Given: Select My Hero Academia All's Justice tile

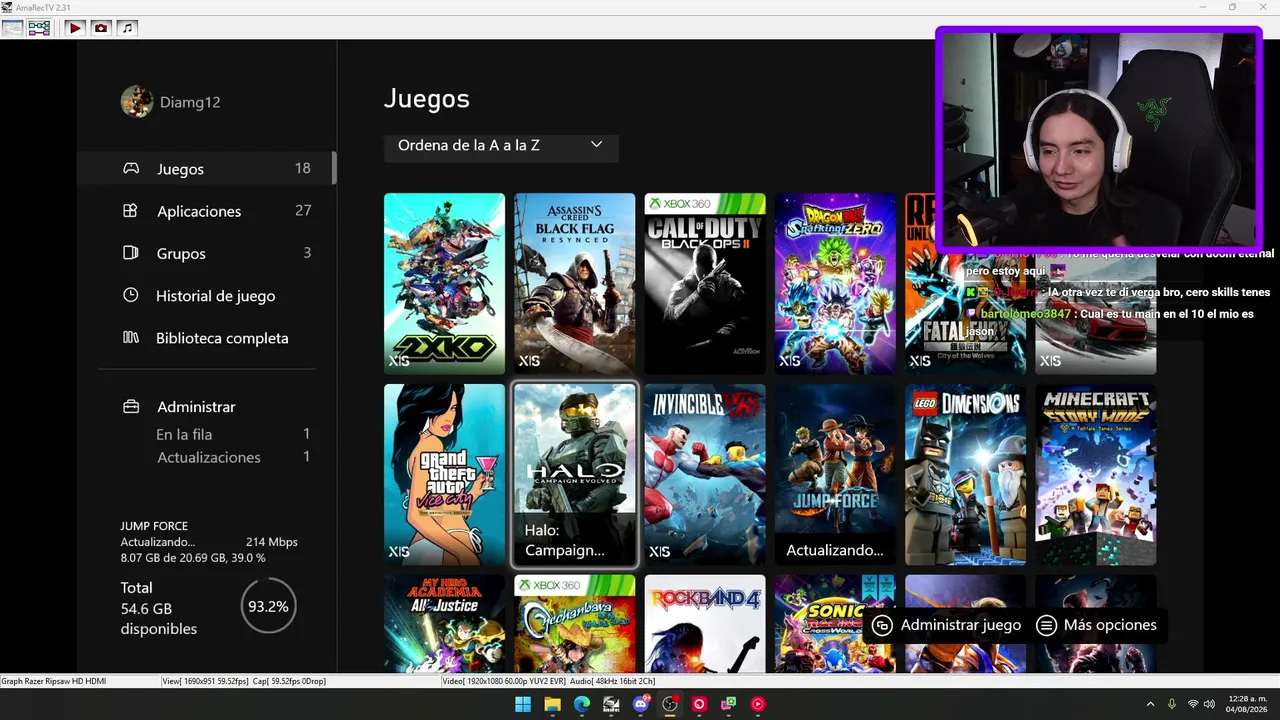Looking at the screenshot, I should 444,623.
